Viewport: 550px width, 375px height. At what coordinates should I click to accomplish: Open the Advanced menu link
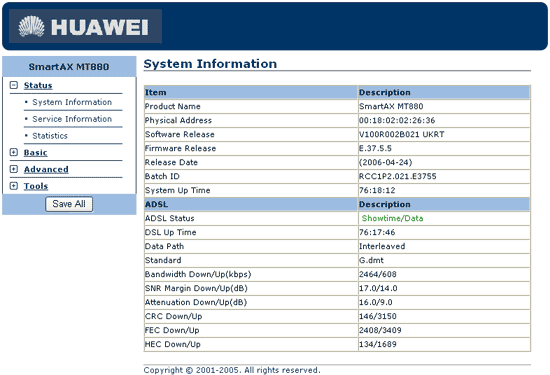[x=46, y=169]
